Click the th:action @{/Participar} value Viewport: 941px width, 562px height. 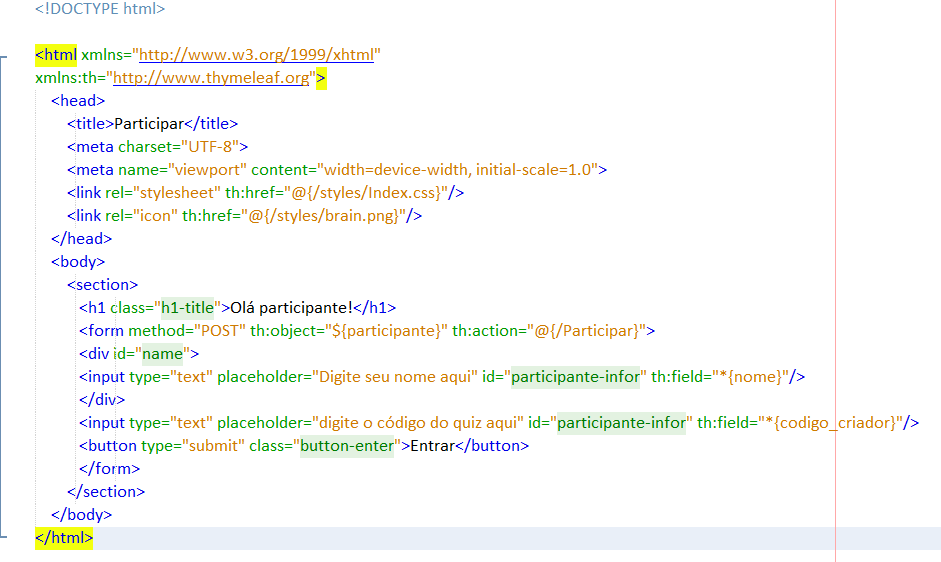tap(586, 331)
